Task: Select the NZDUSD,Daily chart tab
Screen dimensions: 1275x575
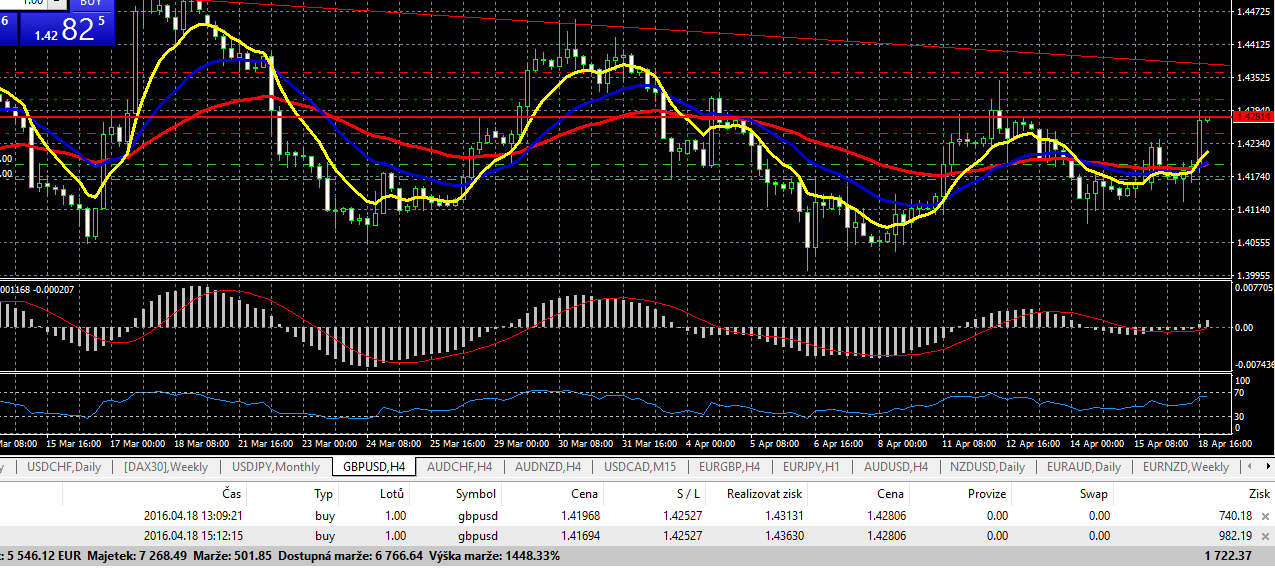Action: [986, 467]
